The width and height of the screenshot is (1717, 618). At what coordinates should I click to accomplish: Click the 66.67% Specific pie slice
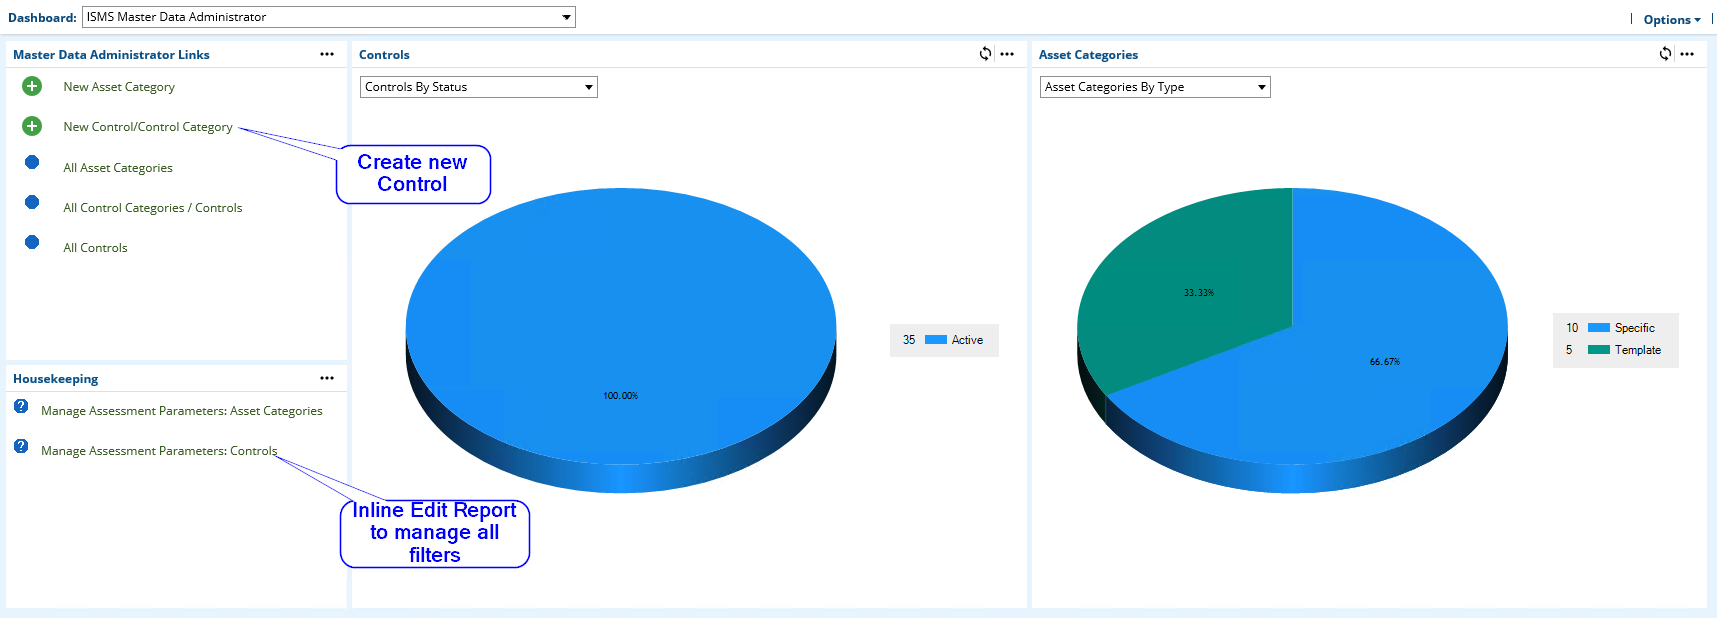1385,360
